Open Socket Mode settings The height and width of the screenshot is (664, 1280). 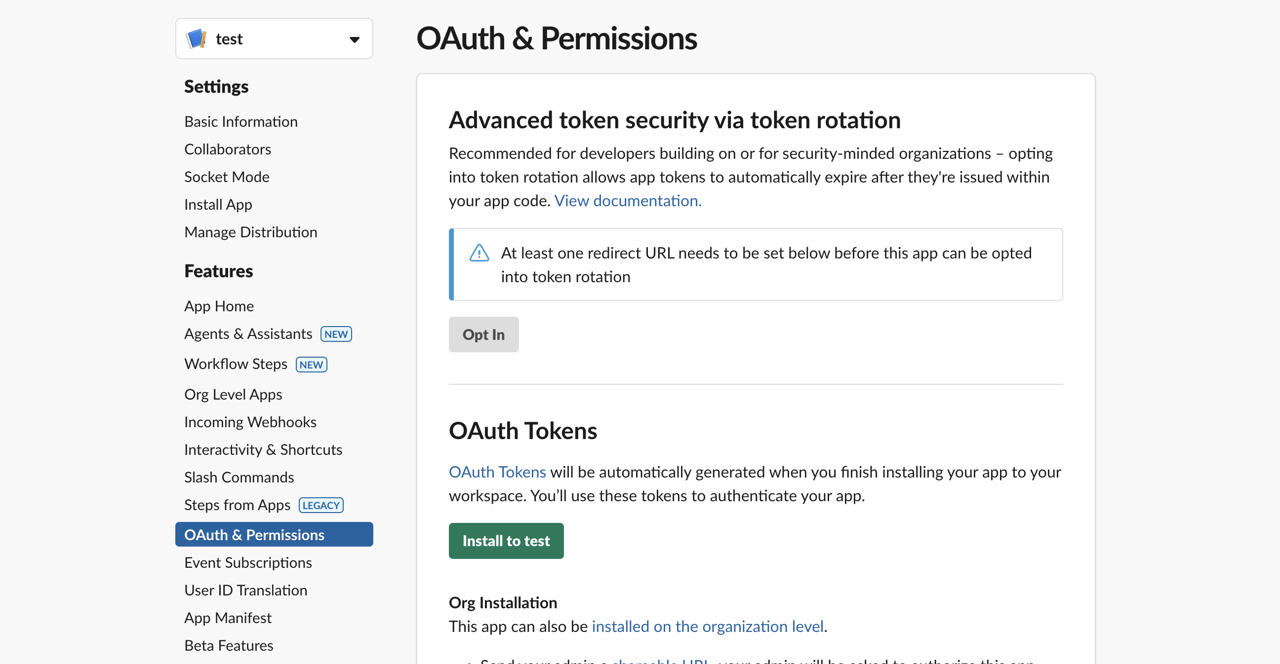click(227, 176)
